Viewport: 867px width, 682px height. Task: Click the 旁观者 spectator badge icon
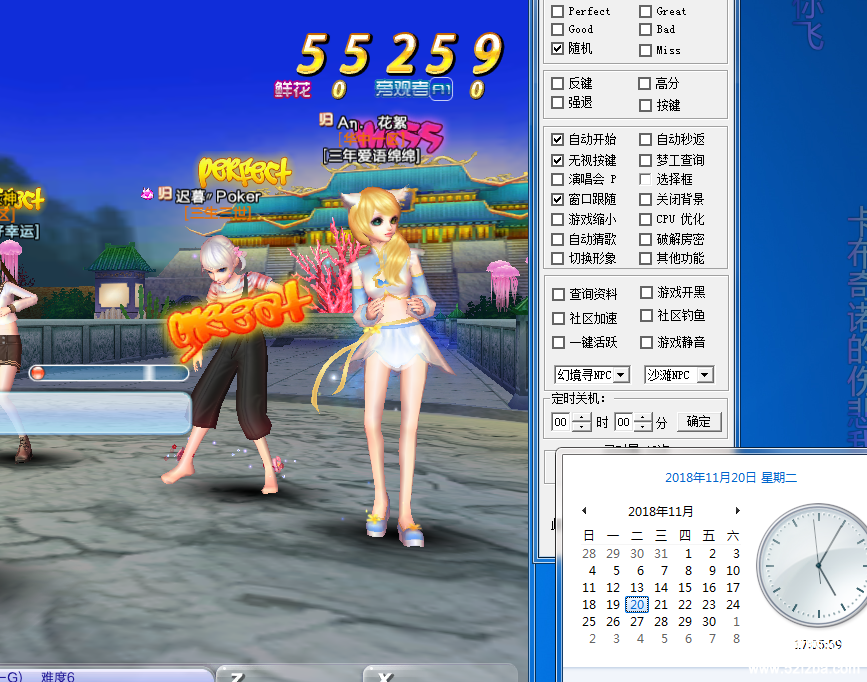coord(442,90)
